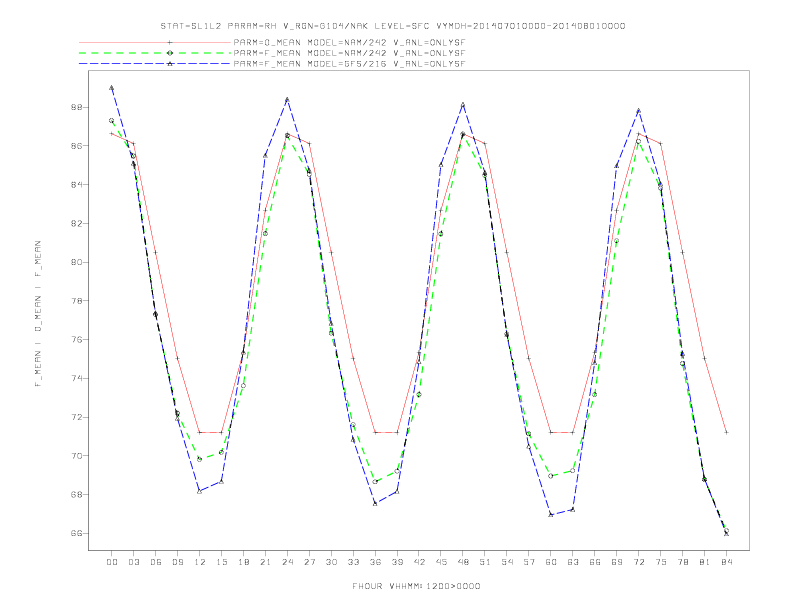Click the chart title beginning STAT=SL1L2 PARAM=RH
Screen dimensions: 792x612
pos(393,26)
